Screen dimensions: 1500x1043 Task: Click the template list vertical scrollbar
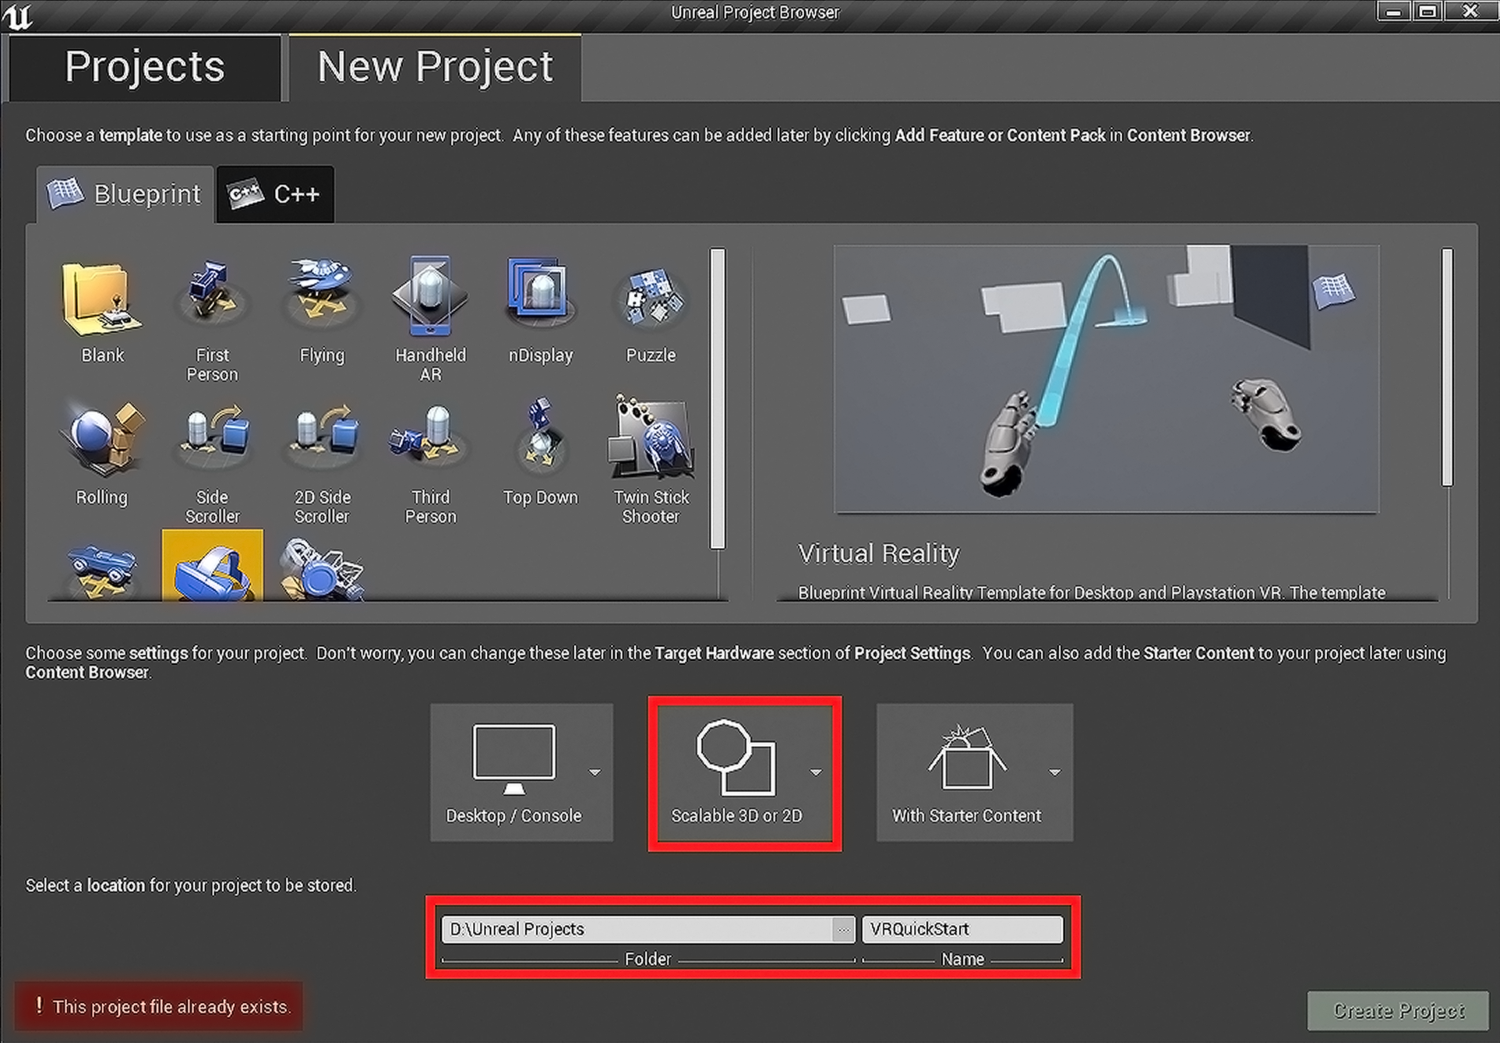click(x=717, y=399)
